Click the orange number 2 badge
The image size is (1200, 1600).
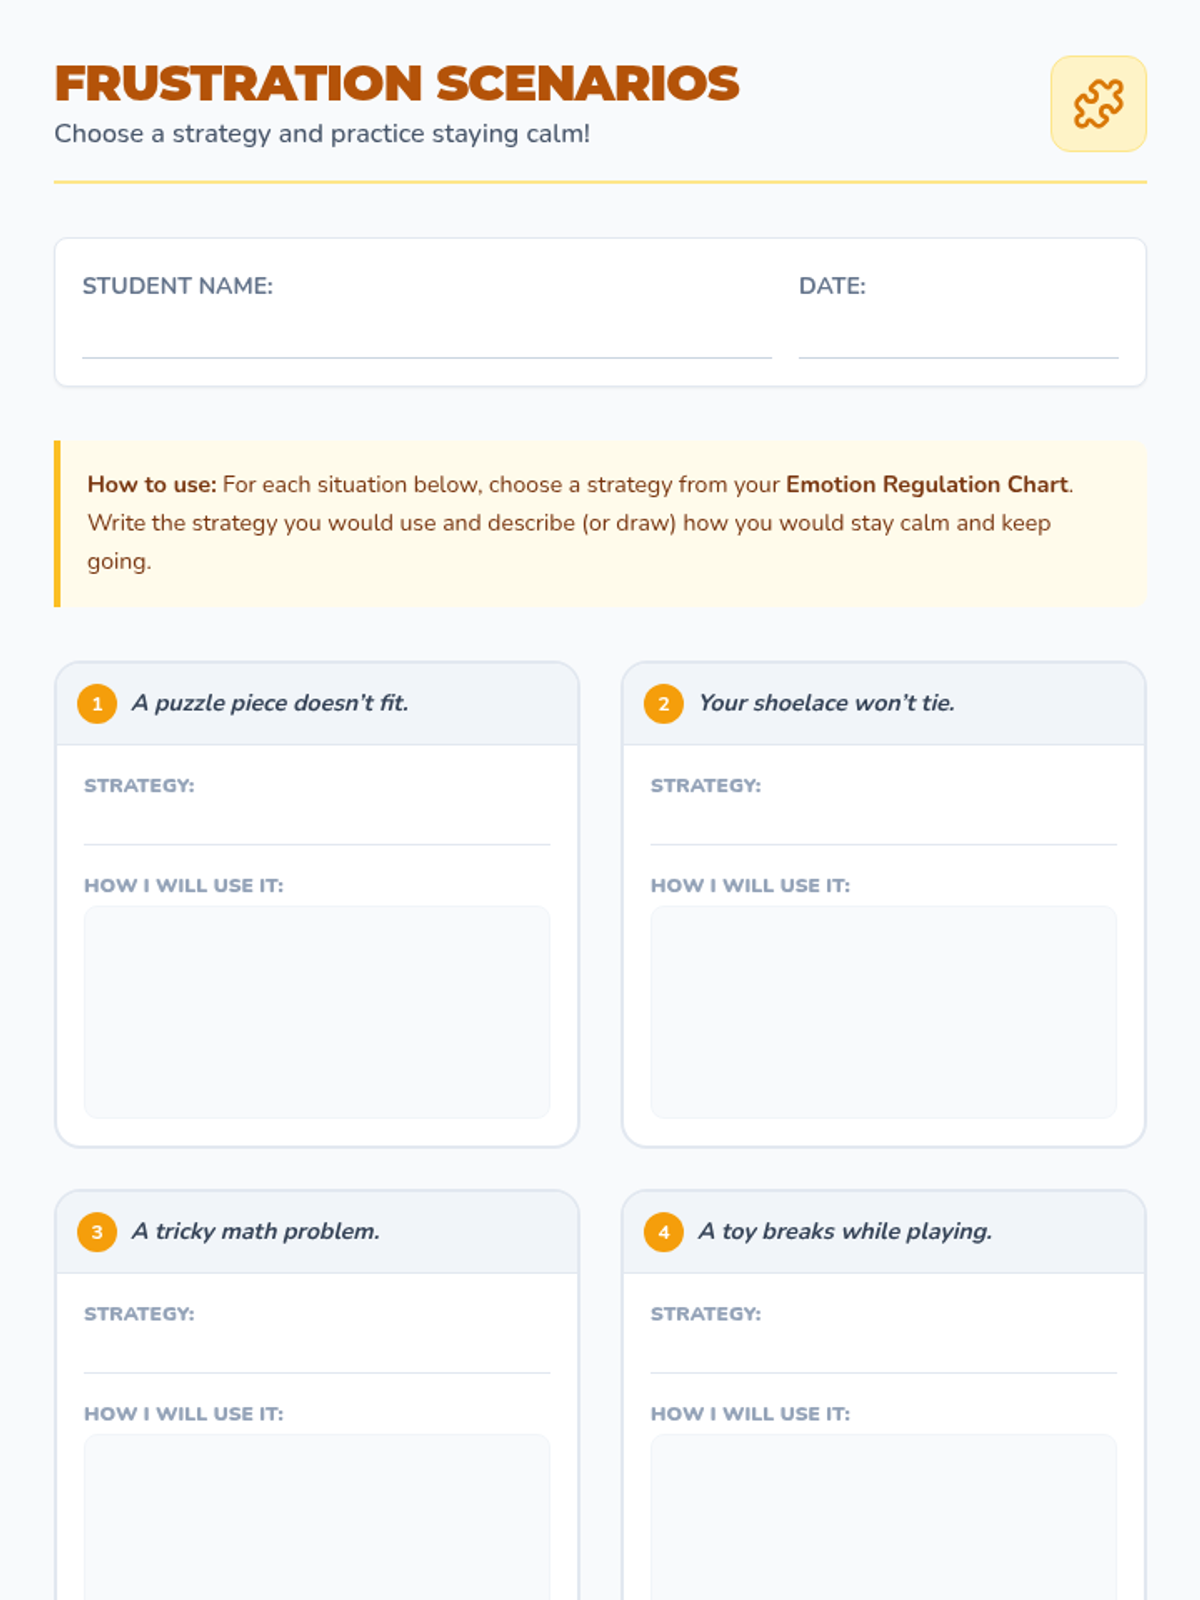[x=664, y=704]
